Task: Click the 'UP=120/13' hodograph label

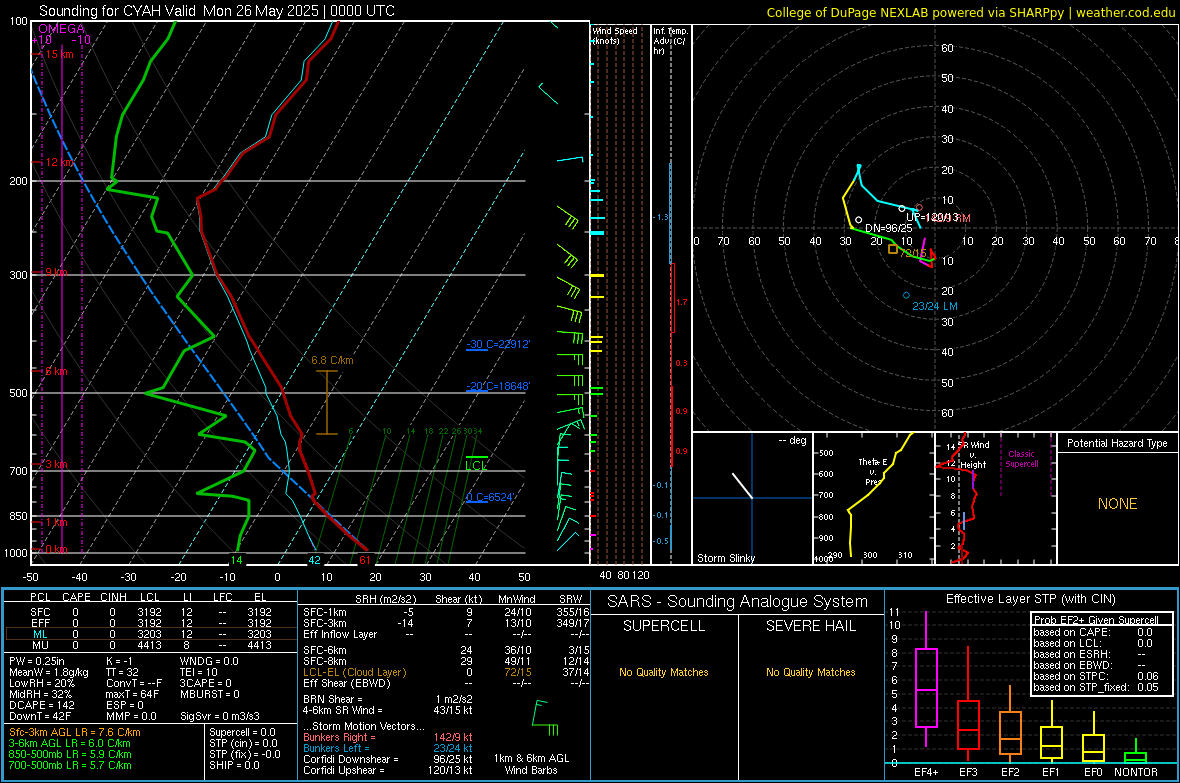Action: coord(932,218)
